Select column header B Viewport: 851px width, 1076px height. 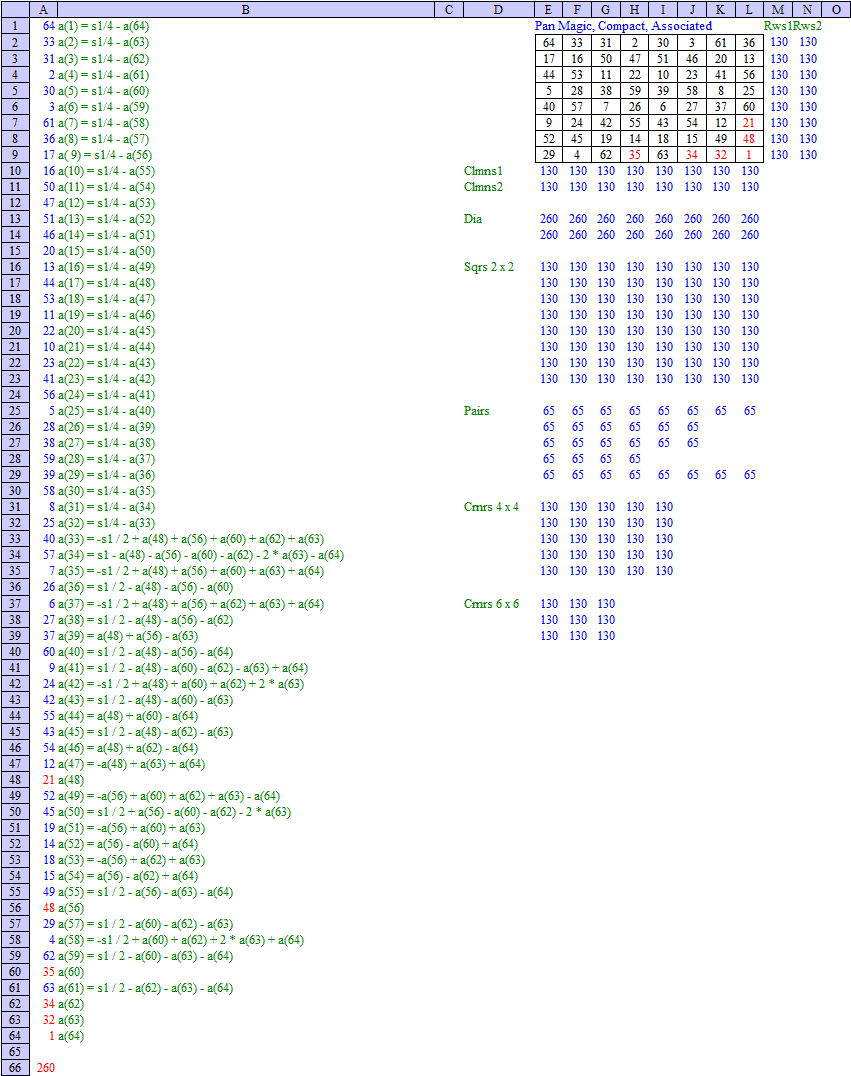click(246, 10)
